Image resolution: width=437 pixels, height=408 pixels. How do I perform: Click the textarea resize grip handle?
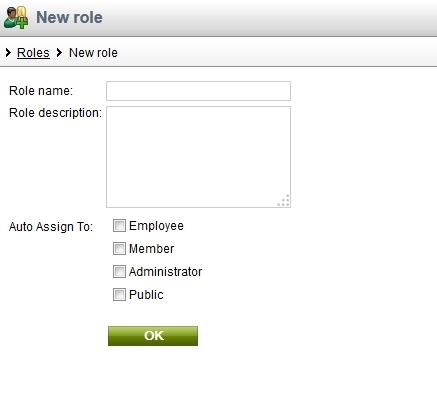coord(284,201)
